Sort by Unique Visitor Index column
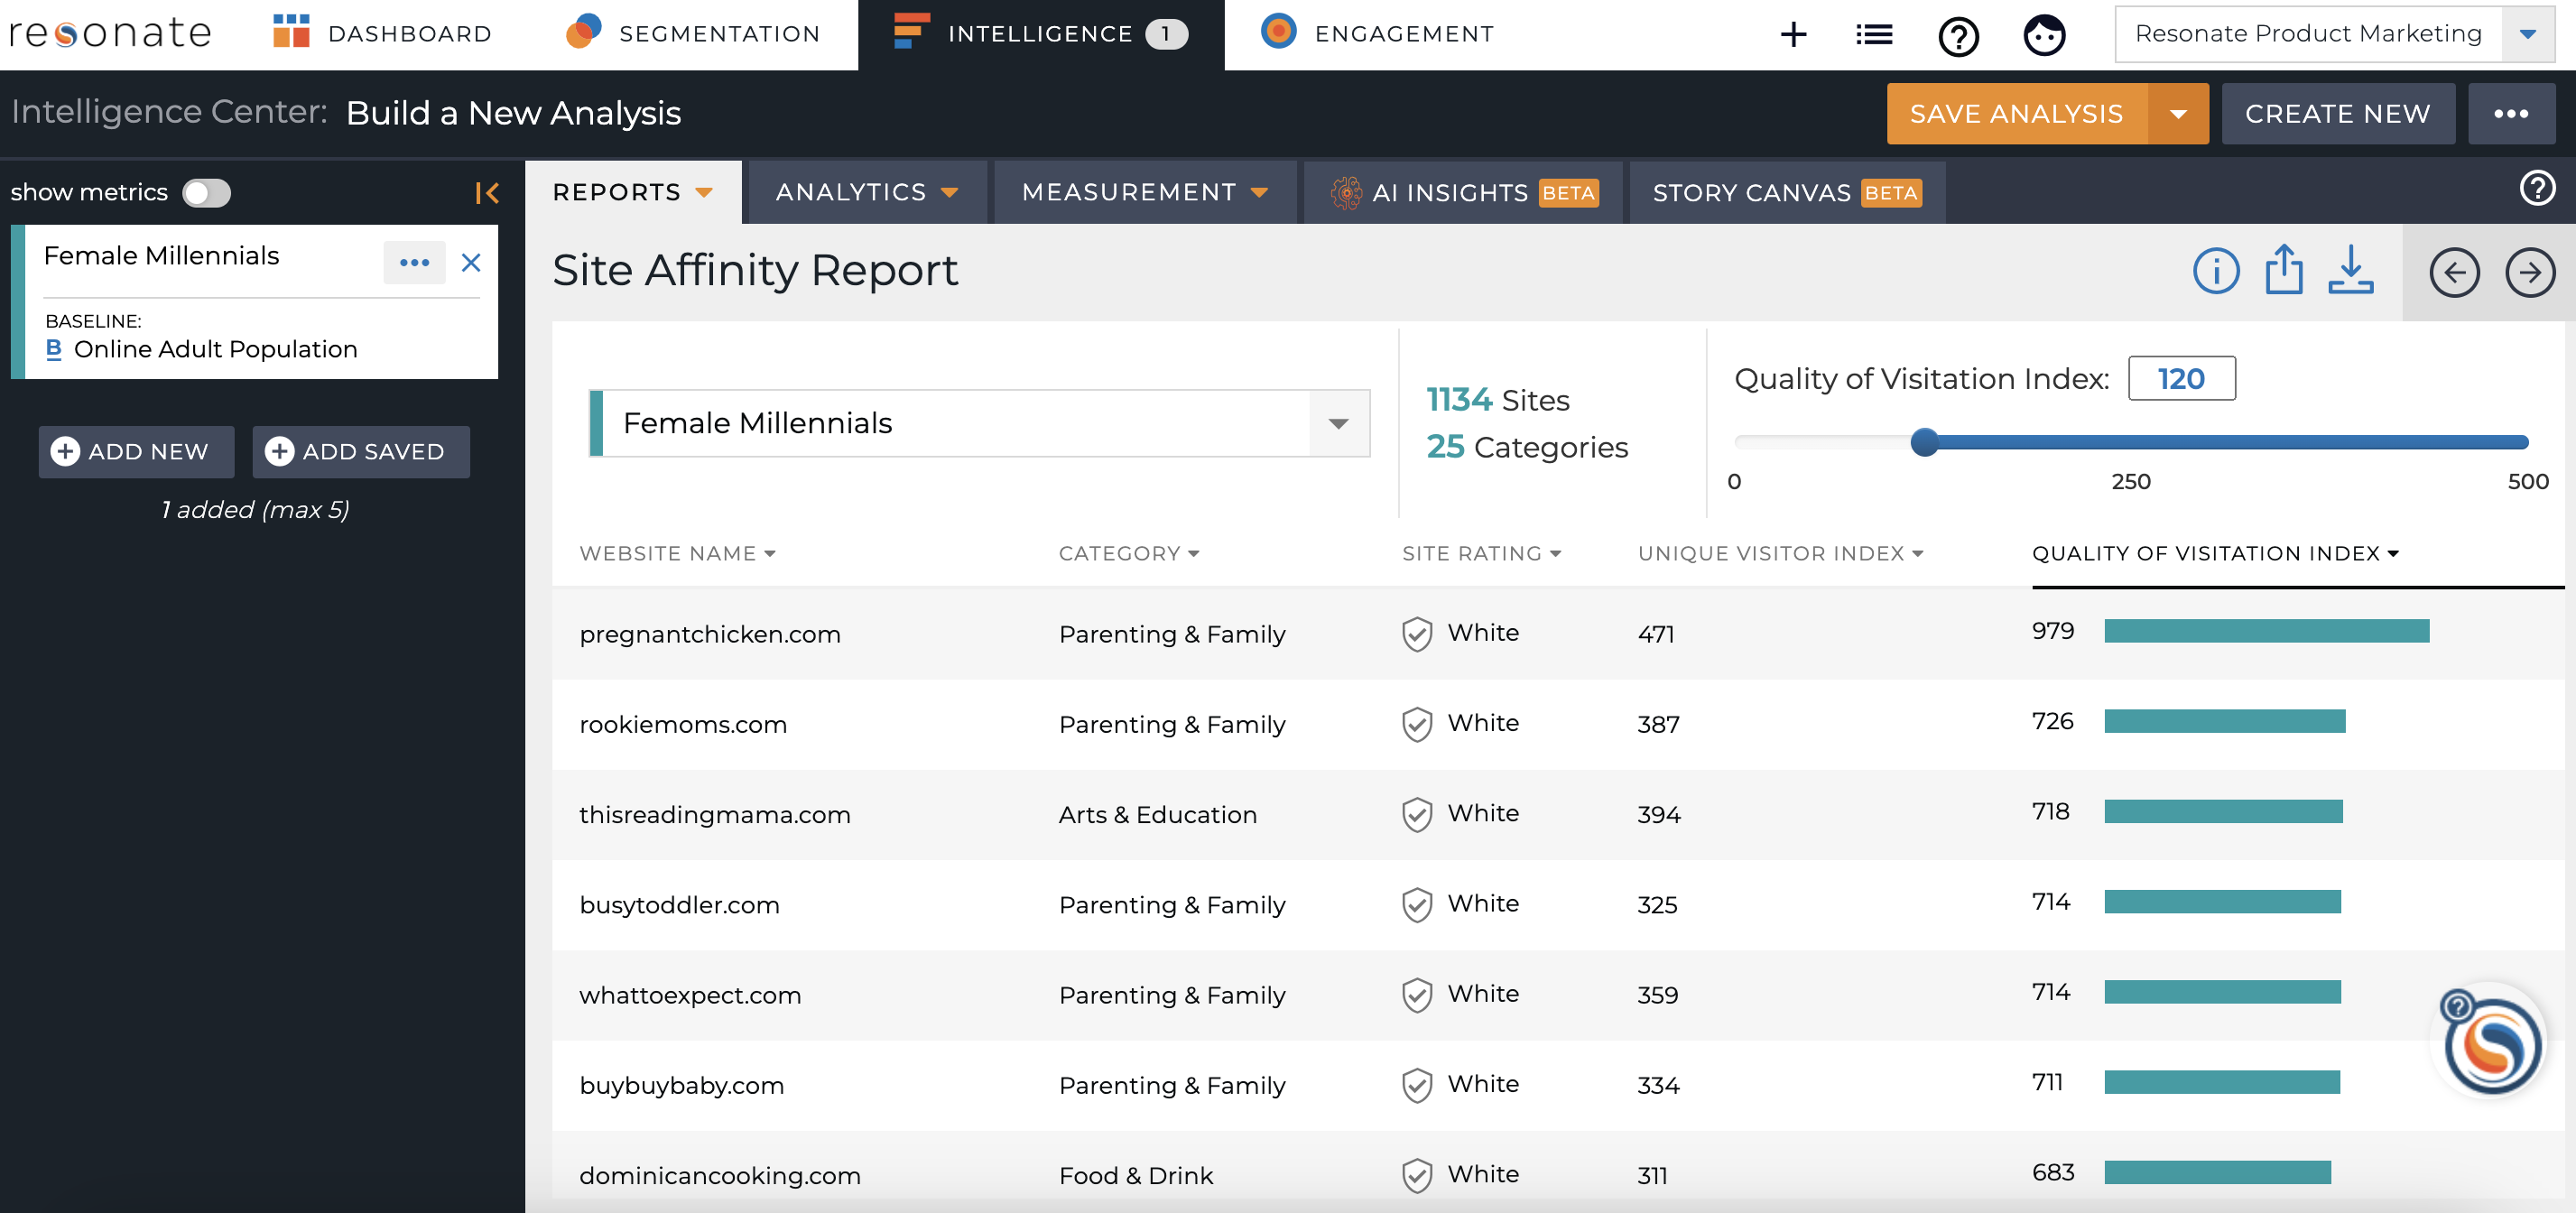 coord(1780,553)
